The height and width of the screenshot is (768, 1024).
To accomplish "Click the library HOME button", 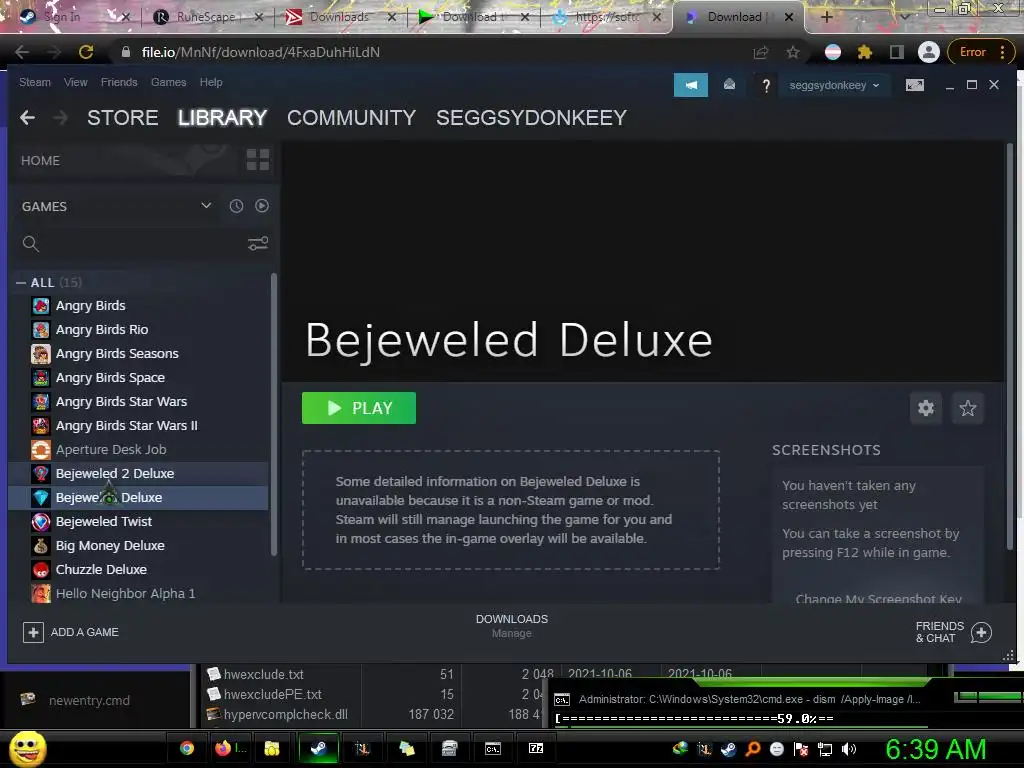I will click(40, 161).
